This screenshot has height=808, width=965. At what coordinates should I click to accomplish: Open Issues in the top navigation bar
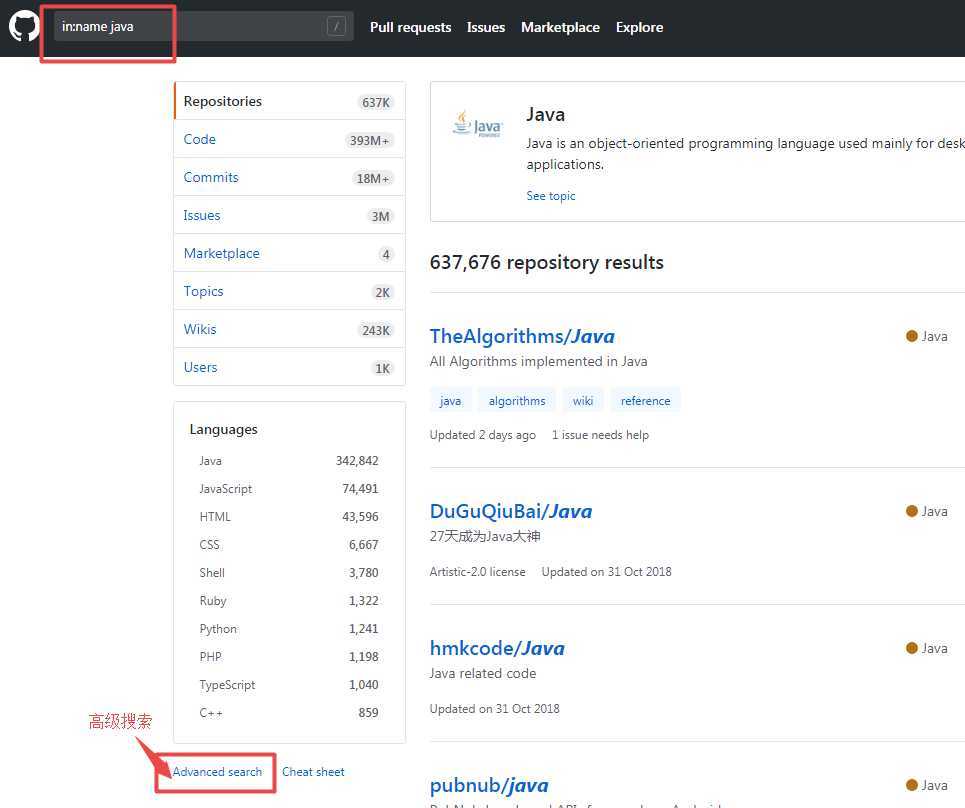click(x=486, y=27)
